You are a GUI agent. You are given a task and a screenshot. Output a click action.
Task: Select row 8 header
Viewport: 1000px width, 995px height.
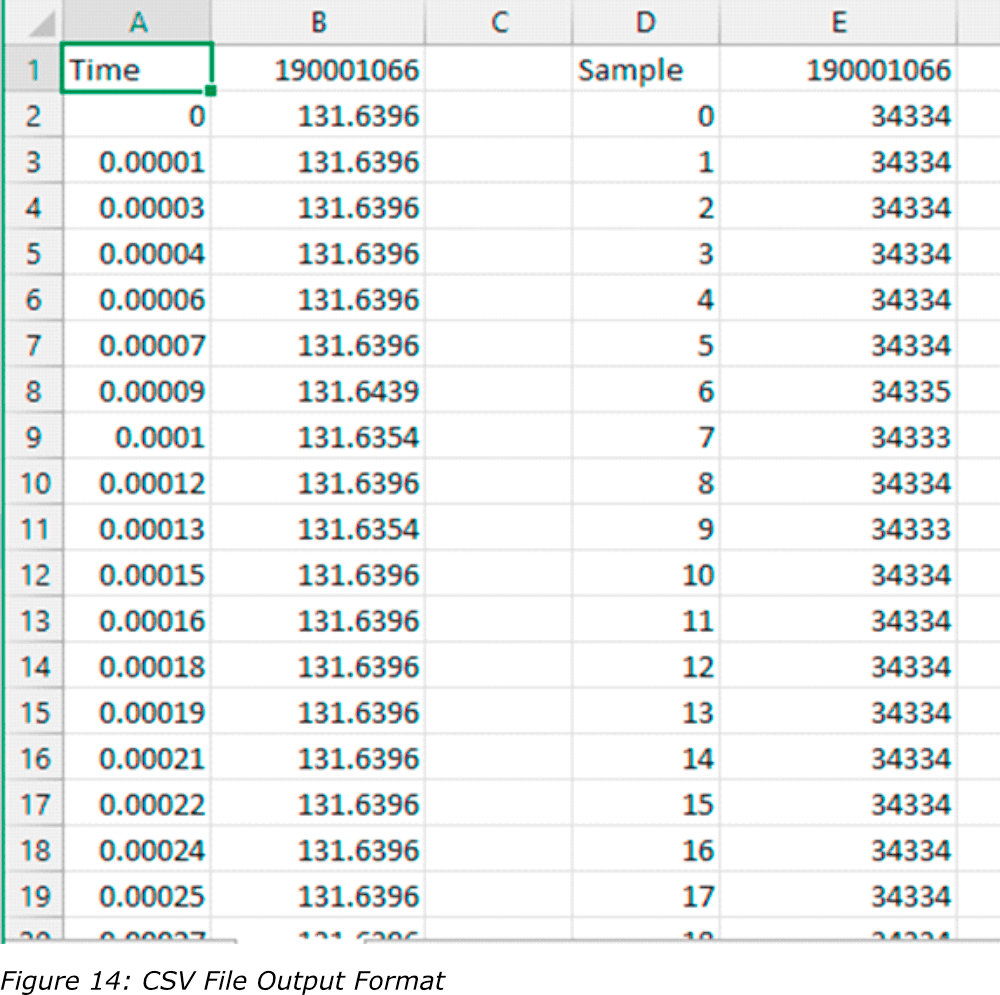click(34, 391)
